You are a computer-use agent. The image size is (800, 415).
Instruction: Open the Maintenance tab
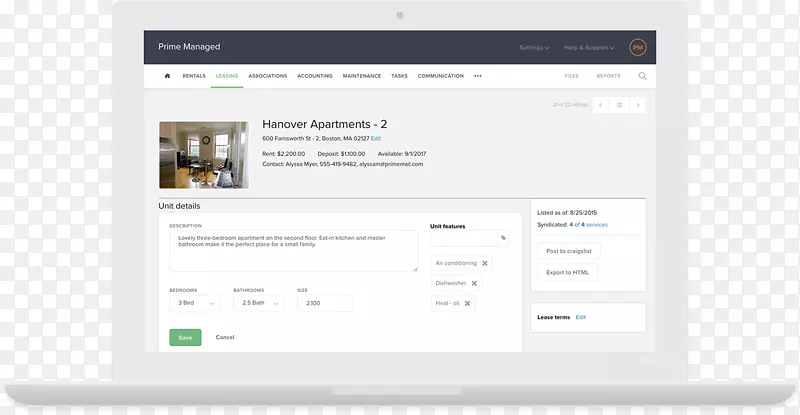[x=361, y=76]
